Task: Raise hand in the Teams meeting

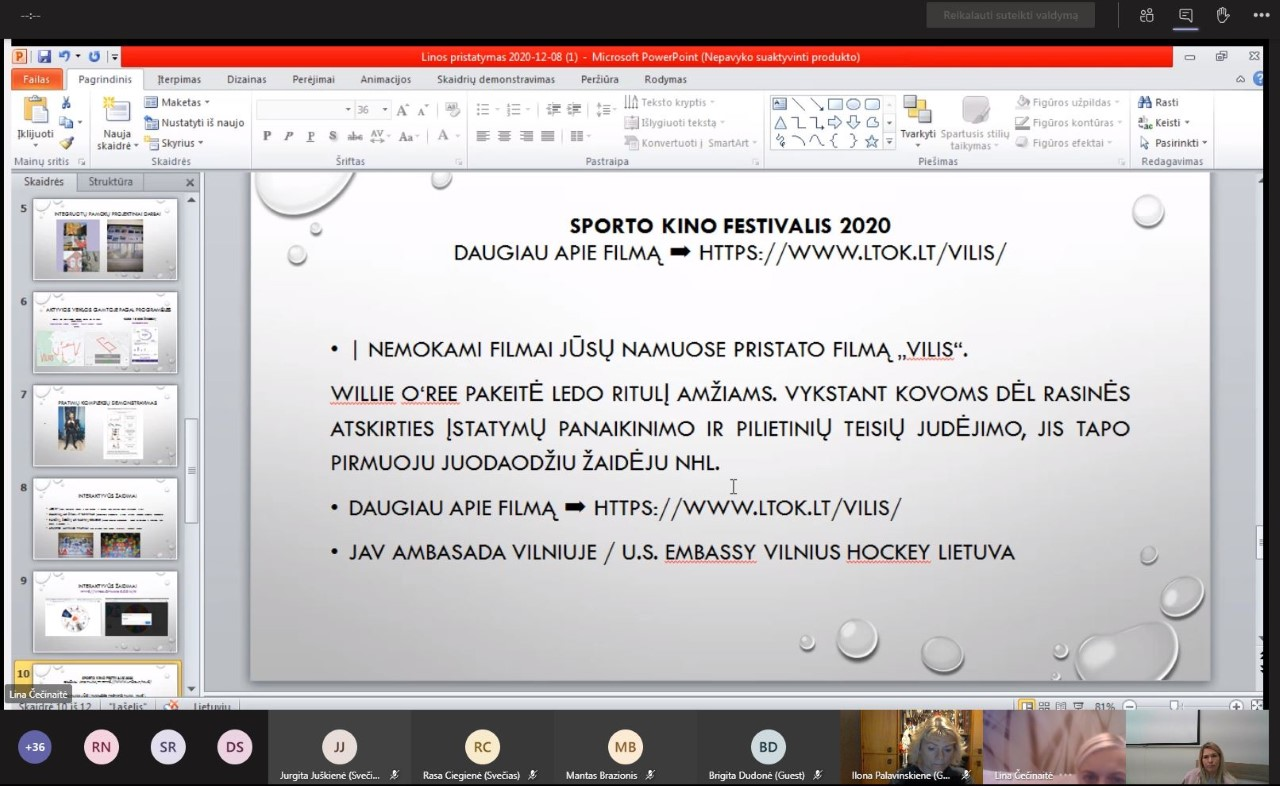Action: tap(1222, 15)
